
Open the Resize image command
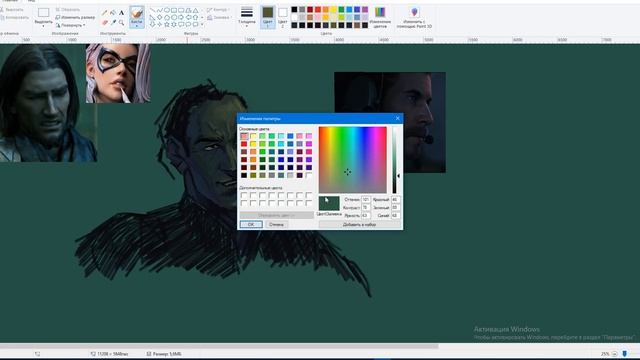pyautogui.click(x=75, y=17)
